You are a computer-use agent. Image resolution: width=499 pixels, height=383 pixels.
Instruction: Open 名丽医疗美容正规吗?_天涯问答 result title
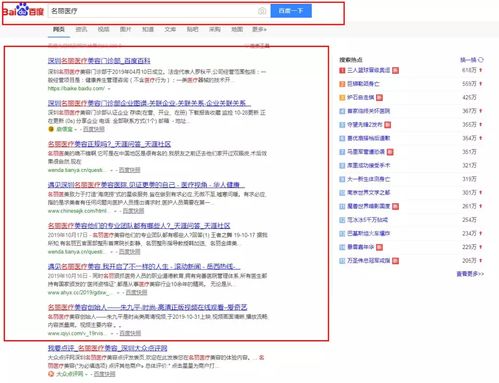pos(109,144)
